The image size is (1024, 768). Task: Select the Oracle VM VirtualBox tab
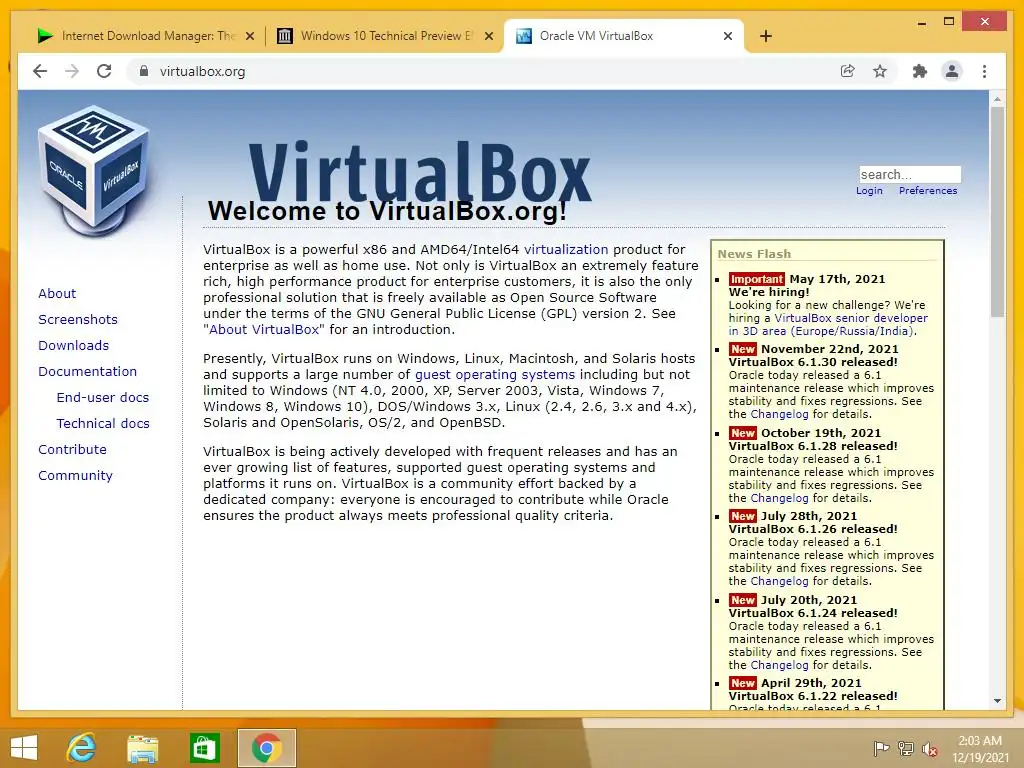click(x=623, y=36)
